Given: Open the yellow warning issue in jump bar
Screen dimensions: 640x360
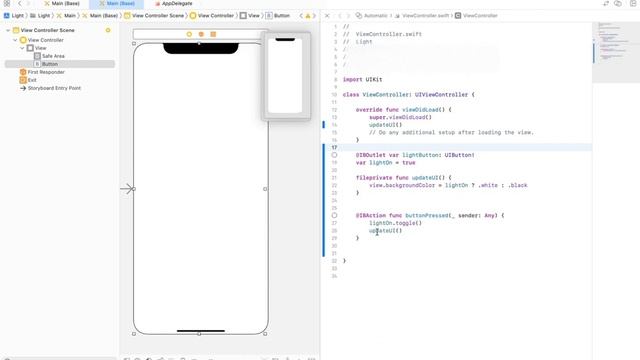Looking at the screenshot, I should pos(308,16).
